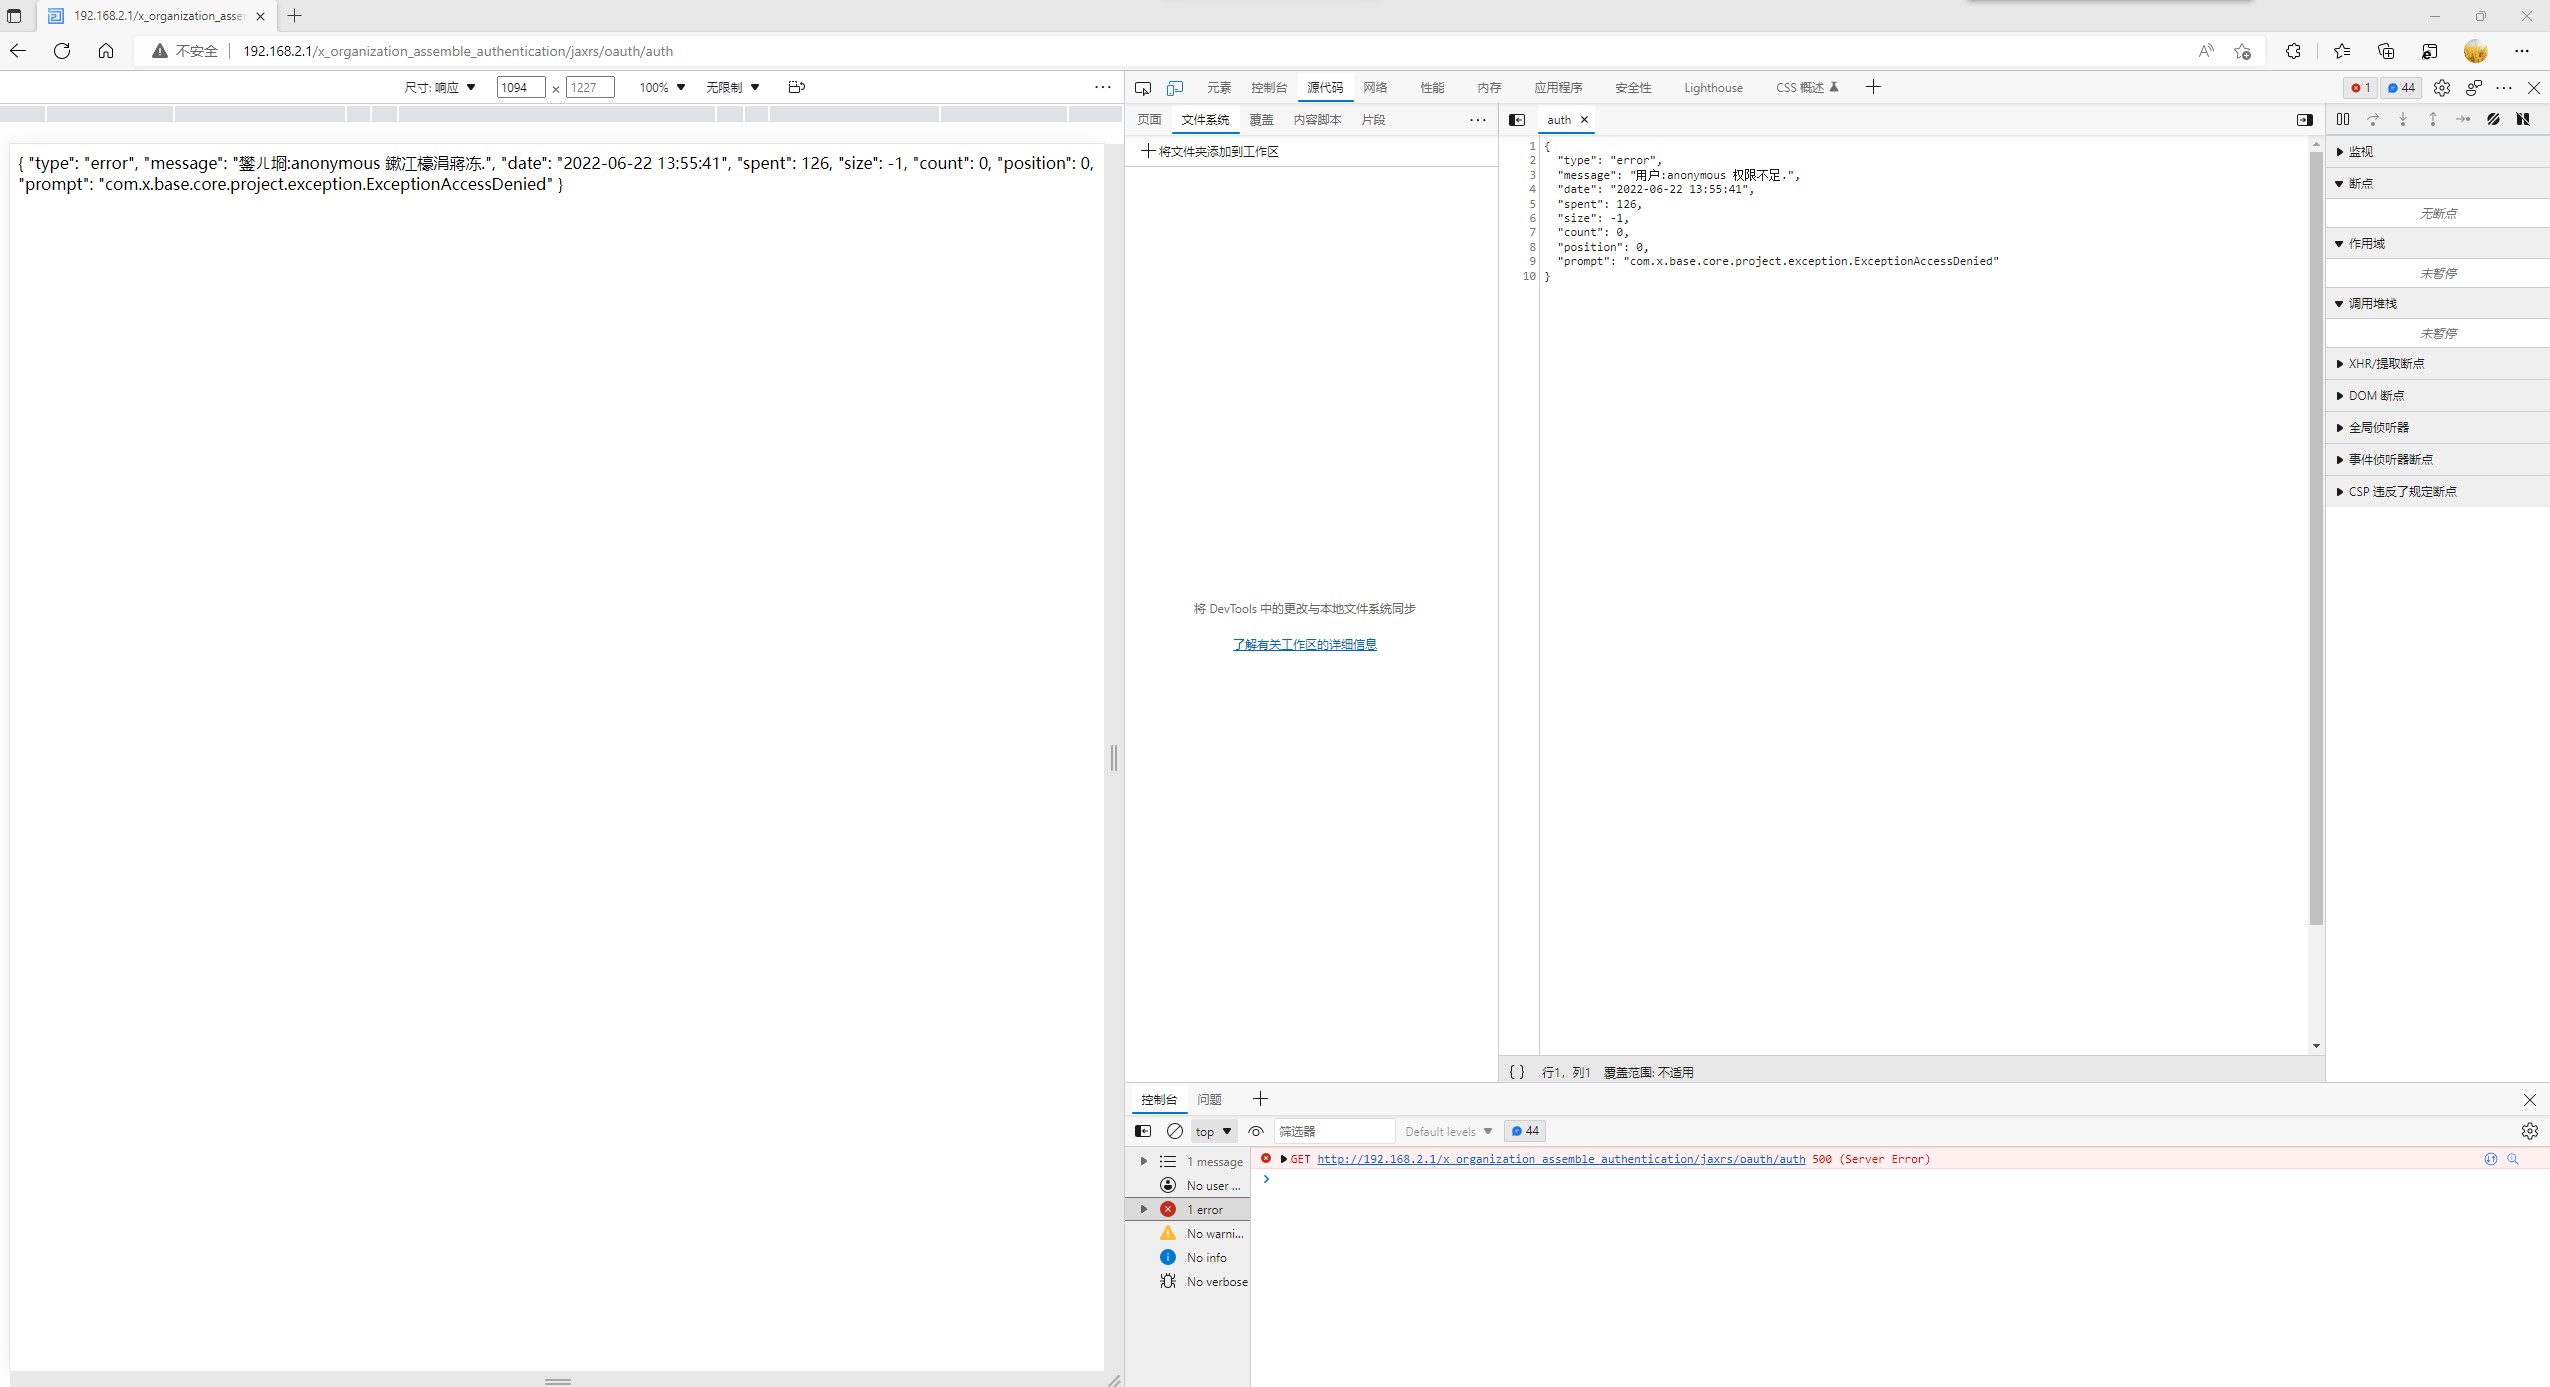Switch to the 网络 tab
The image size is (2550, 1387).
[1375, 88]
